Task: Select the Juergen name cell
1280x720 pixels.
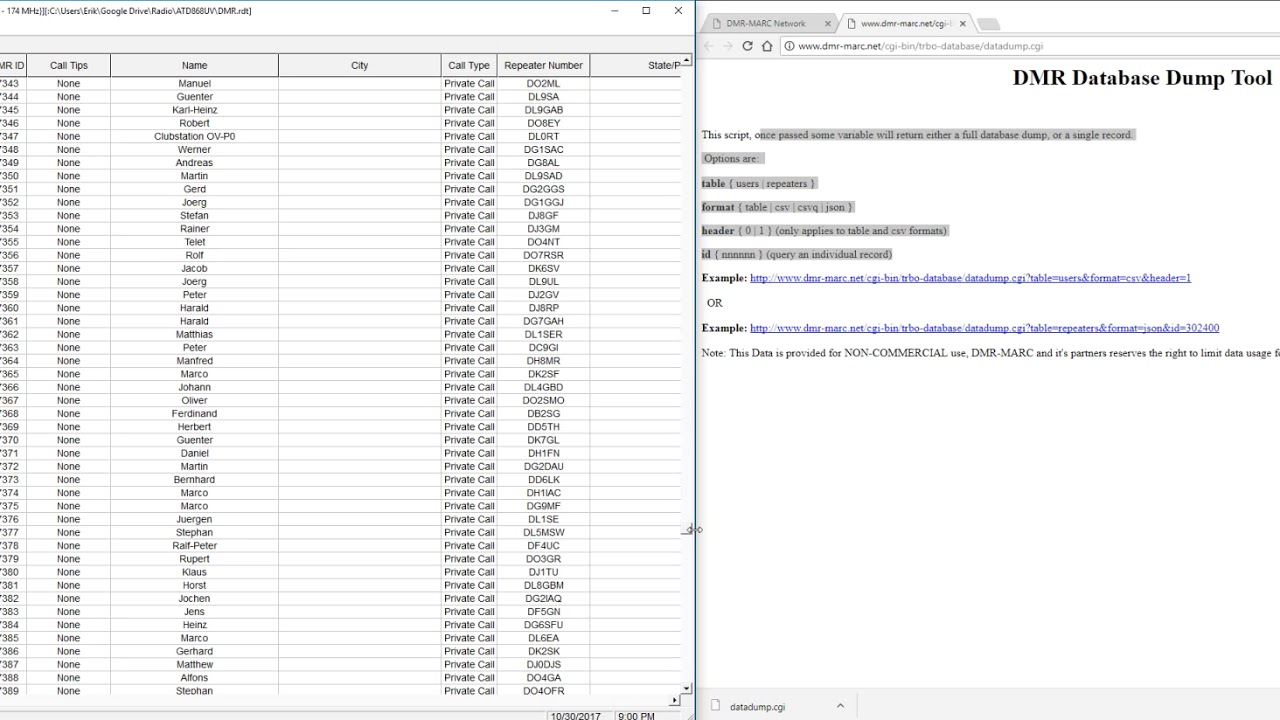Action: click(x=194, y=519)
